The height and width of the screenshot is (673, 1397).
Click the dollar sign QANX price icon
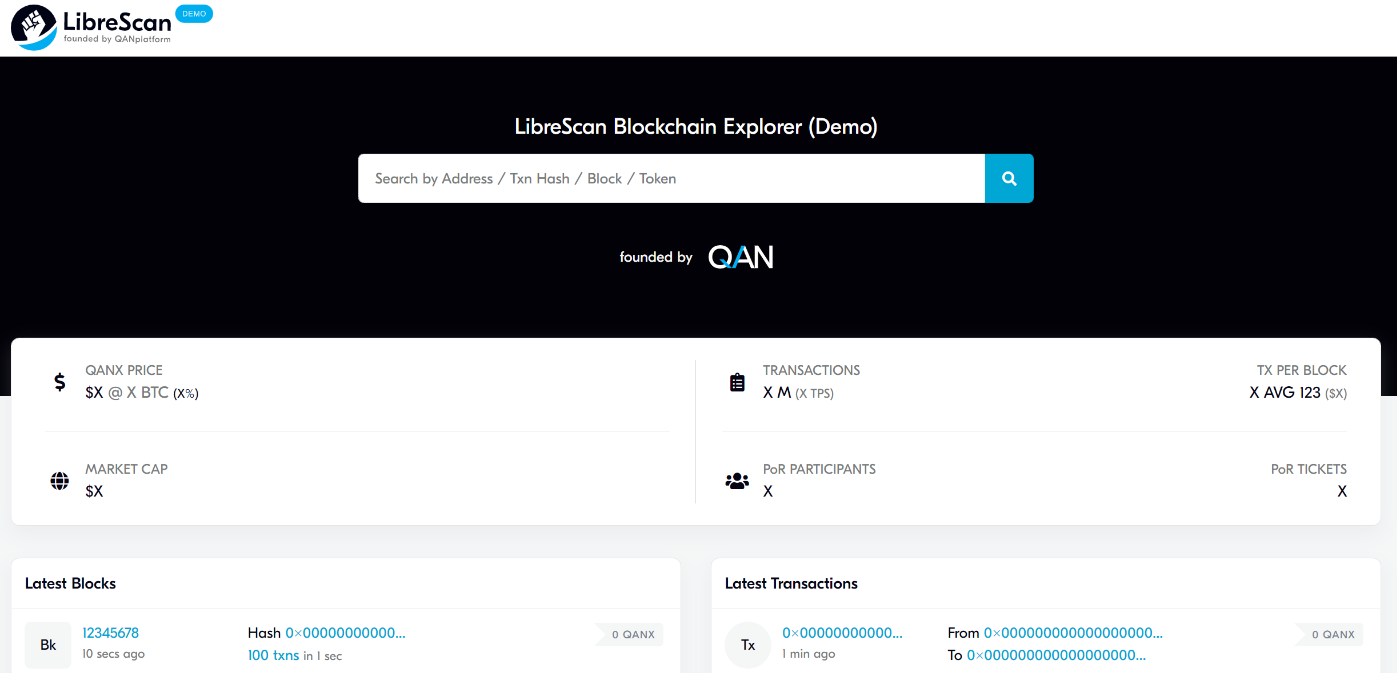(60, 382)
